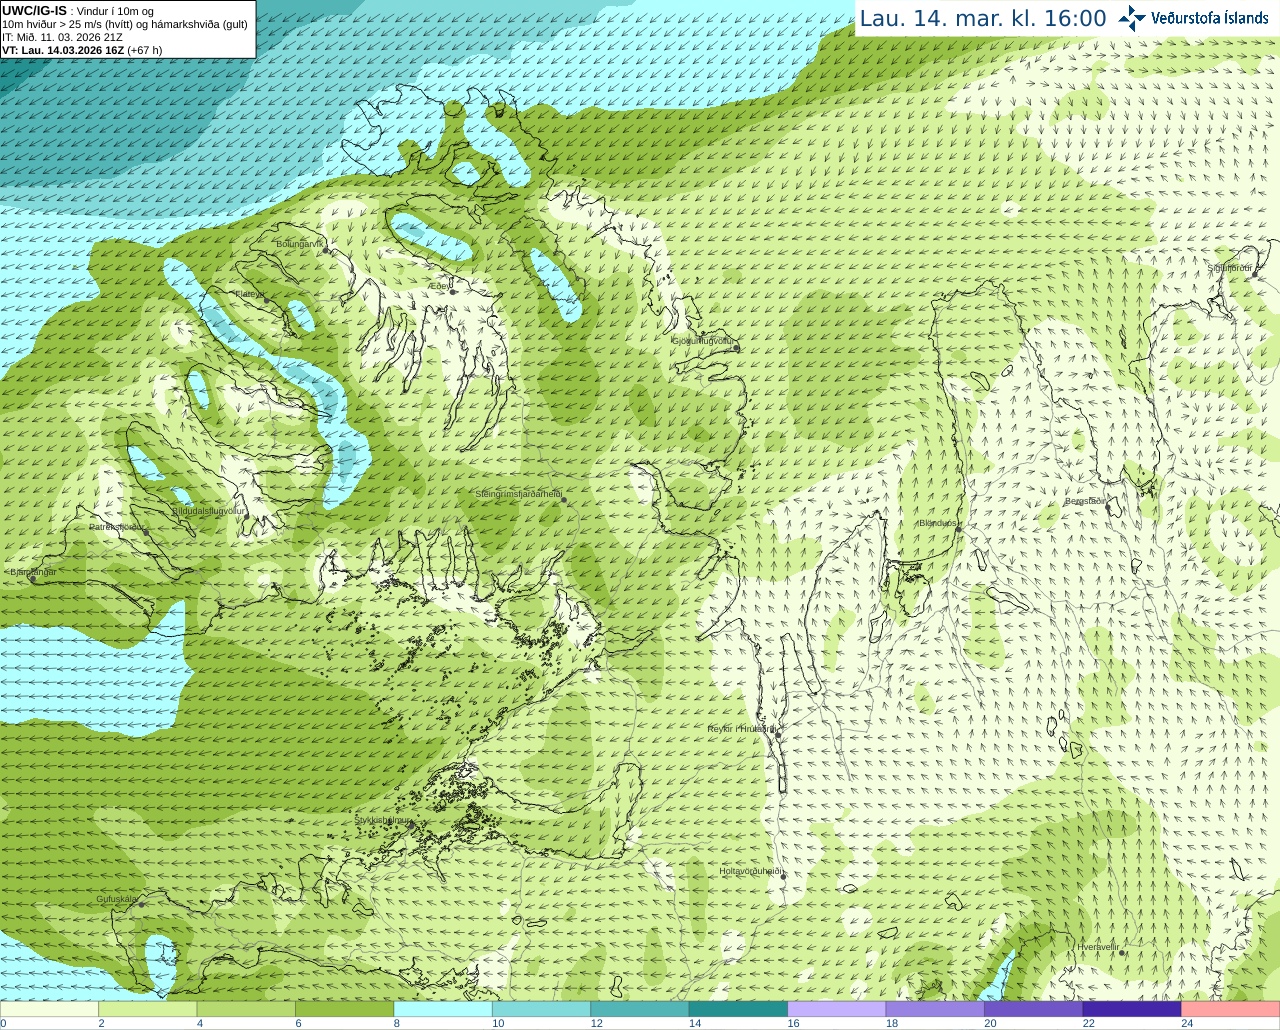Select the 20–22 m/s violet swatch
Screen dimensions: 1280x1030
pos(1034,1009)
